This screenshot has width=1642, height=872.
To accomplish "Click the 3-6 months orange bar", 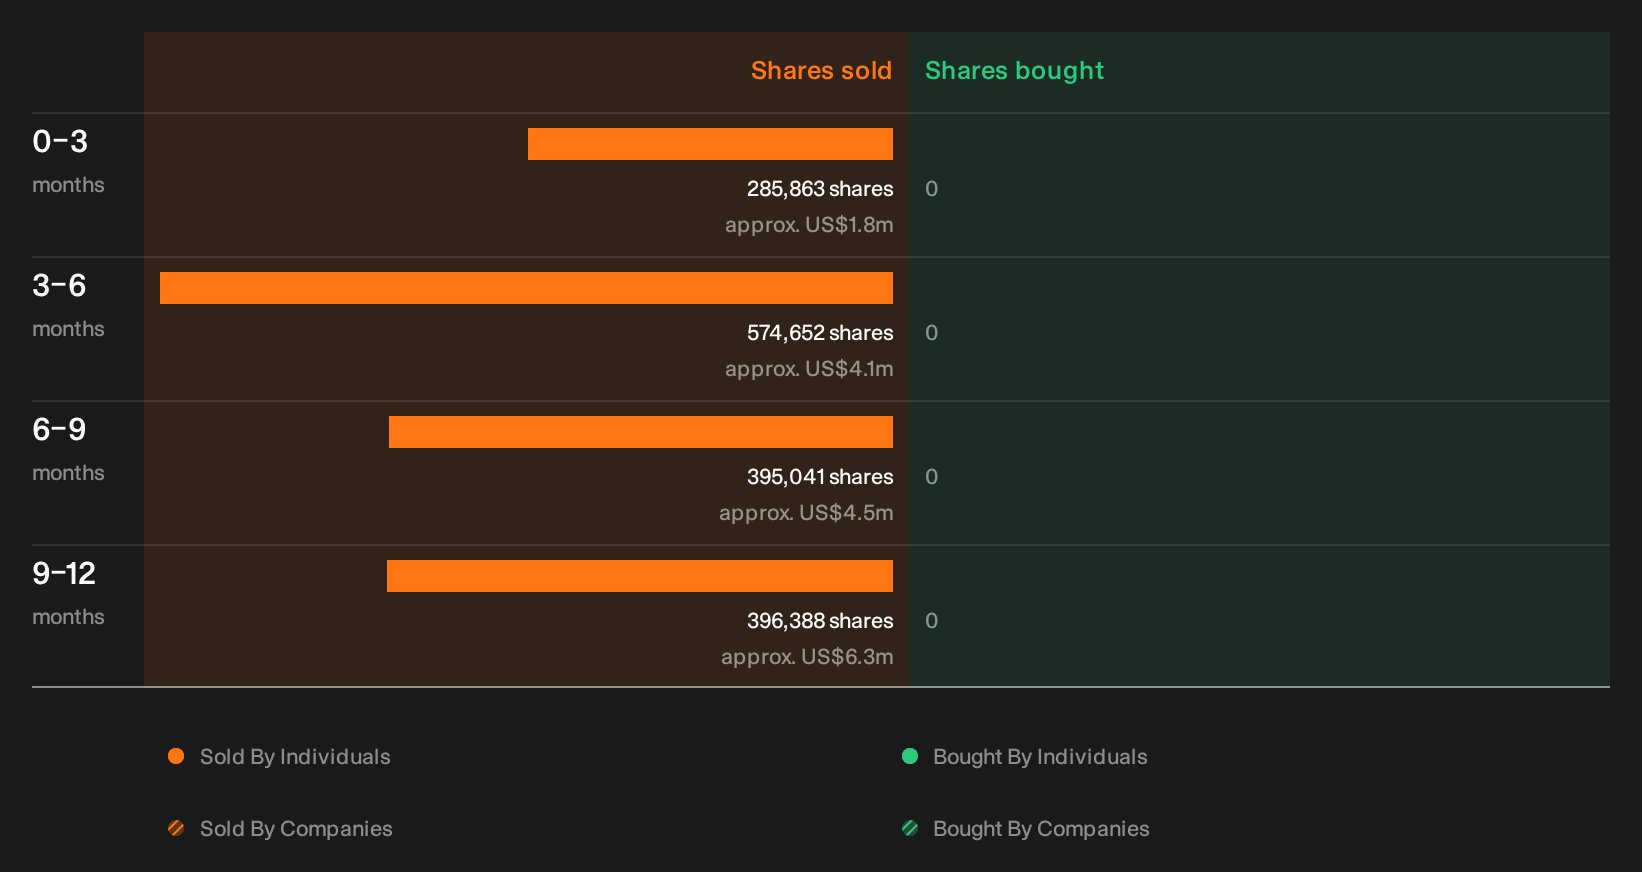I will 526,288.
